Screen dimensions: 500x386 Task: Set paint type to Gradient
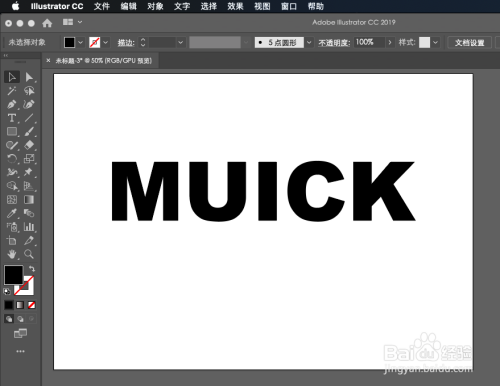pyautogui.click(x=20, y=305)
